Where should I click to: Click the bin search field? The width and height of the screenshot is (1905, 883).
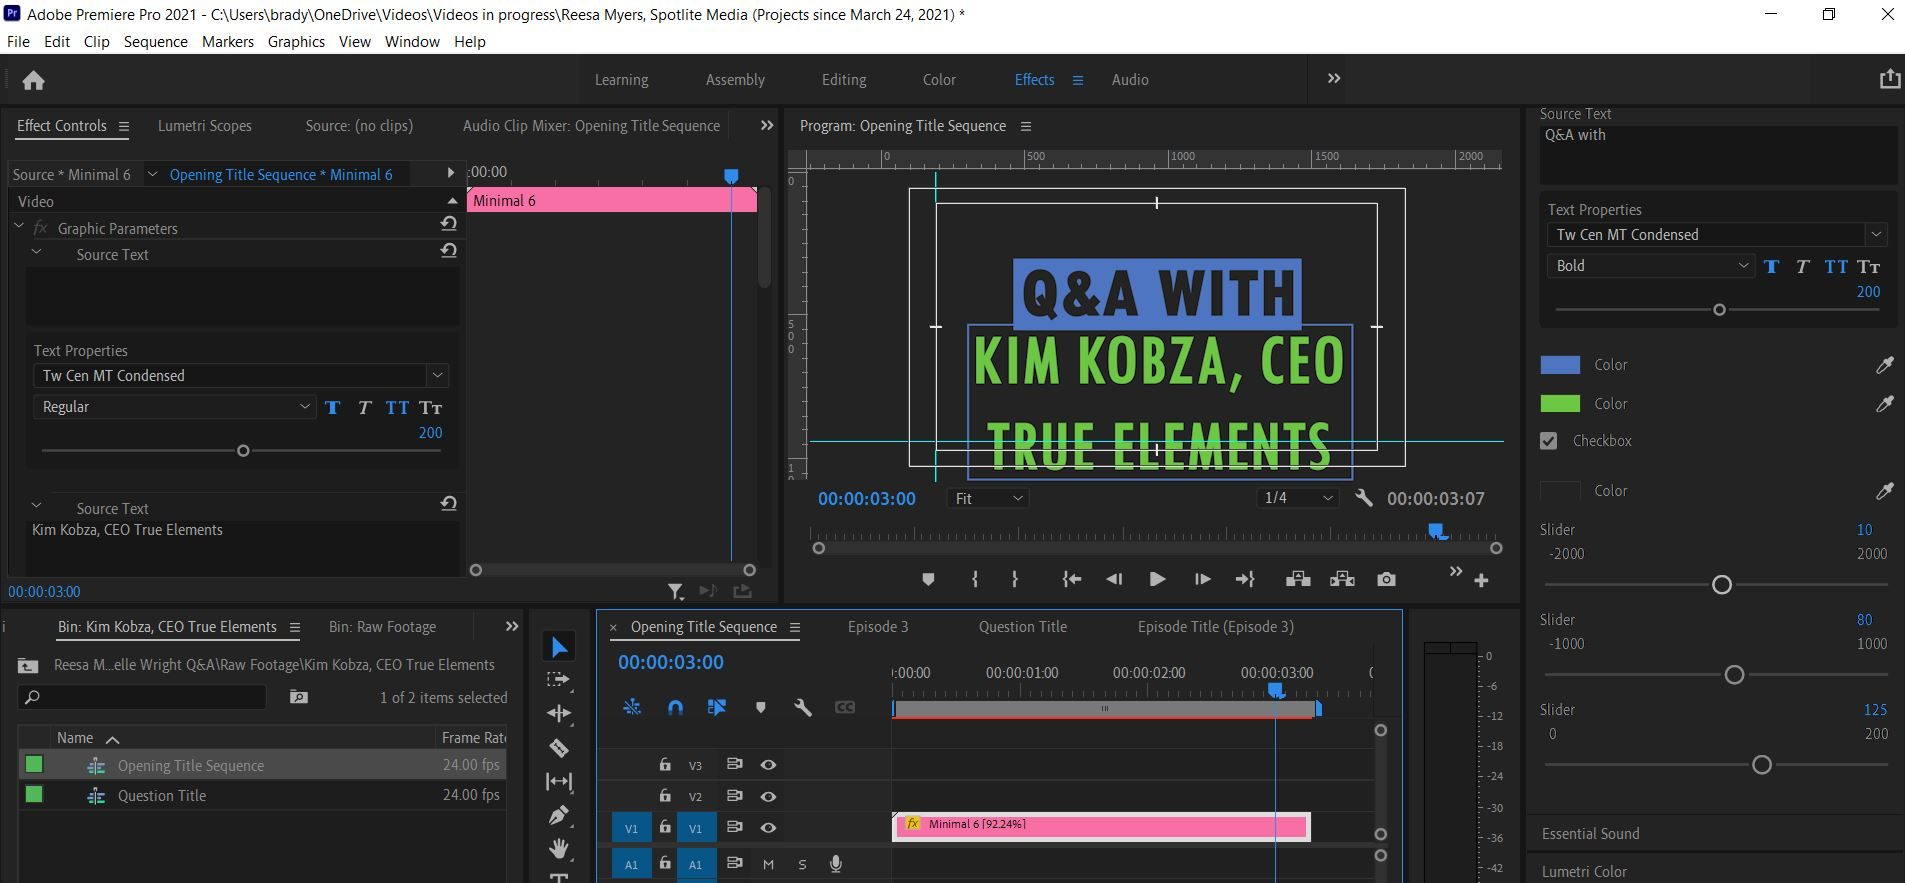point(143,697)
